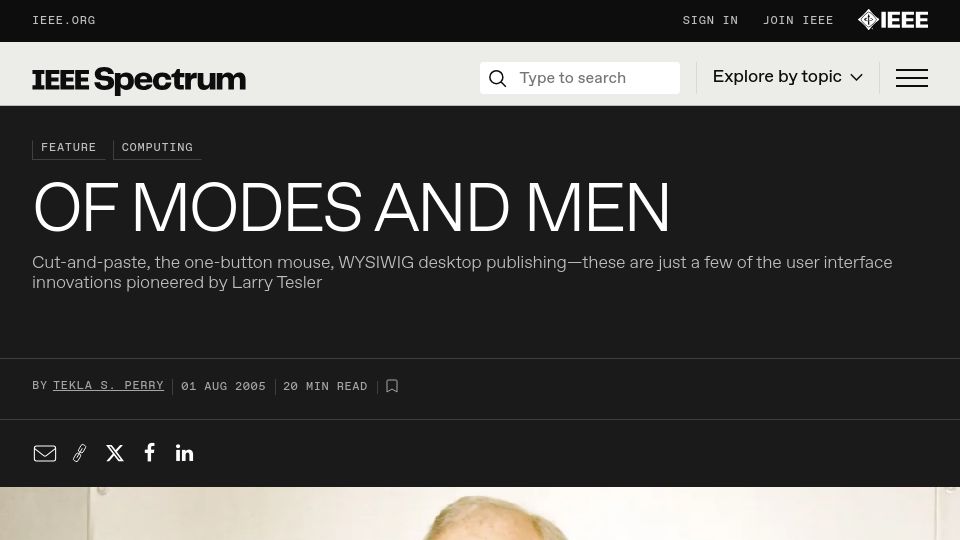This screenshot has width=960, height=540.
Task: Click the article subtitle about Larry Tesler
Action: [462, 272]
